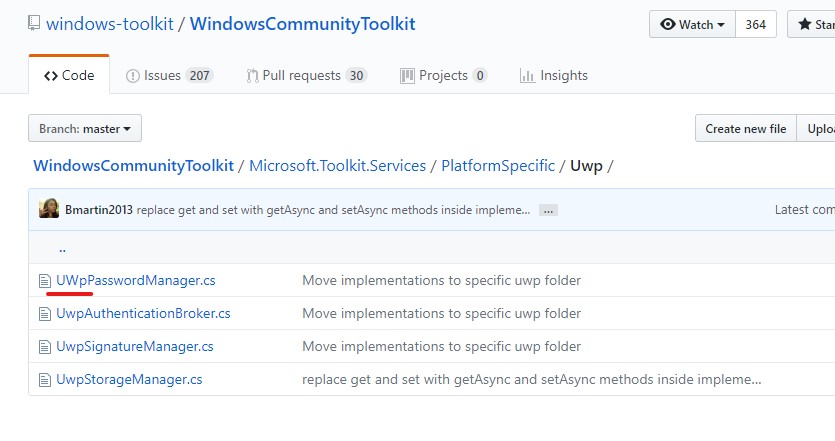835x441 pixels.
Task: Expand the Branch: master dropdown
Action: [x=85, y=128]
